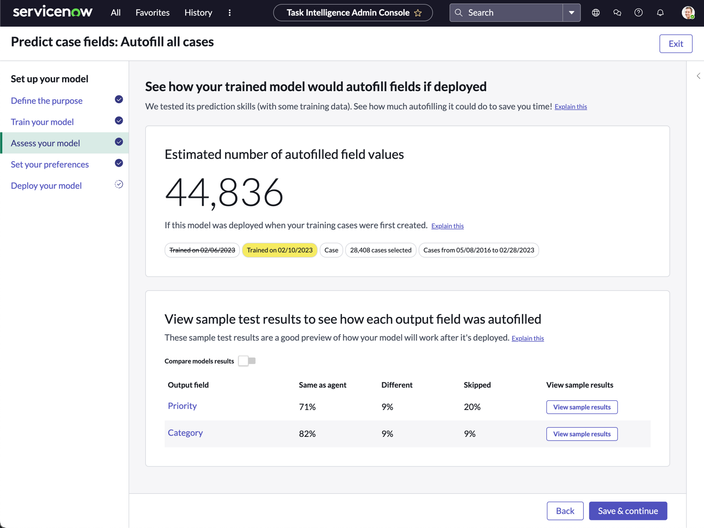Click the globe icon in header
704x528 pixels.
pyautogui.click(x=596, y=13)
